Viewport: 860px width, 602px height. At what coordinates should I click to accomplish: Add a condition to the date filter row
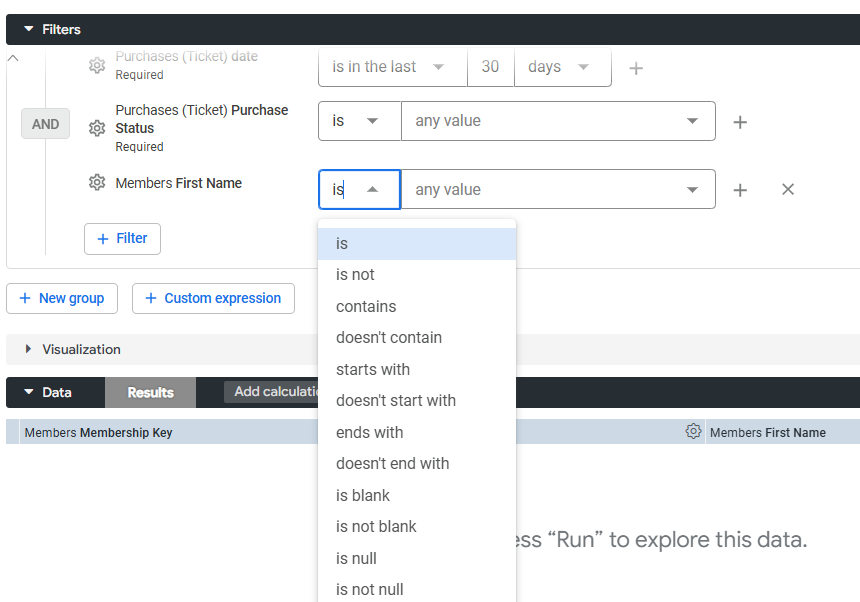click(x=636, y=68)
